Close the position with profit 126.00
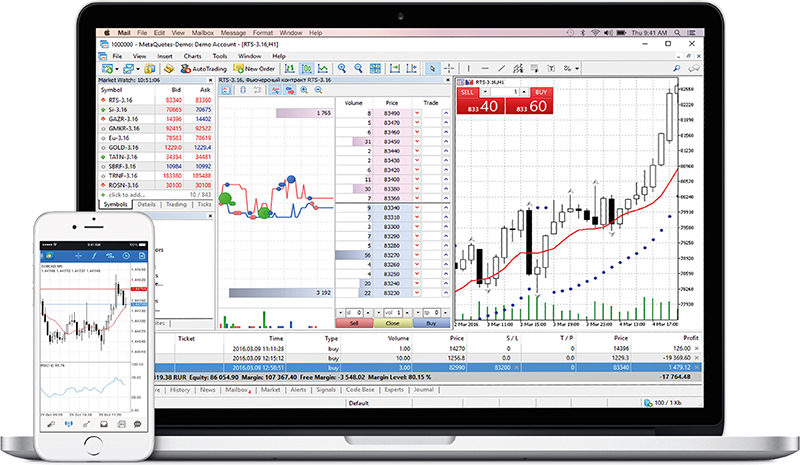The height and width of the screenshot is (465, 800). [697, 349]
